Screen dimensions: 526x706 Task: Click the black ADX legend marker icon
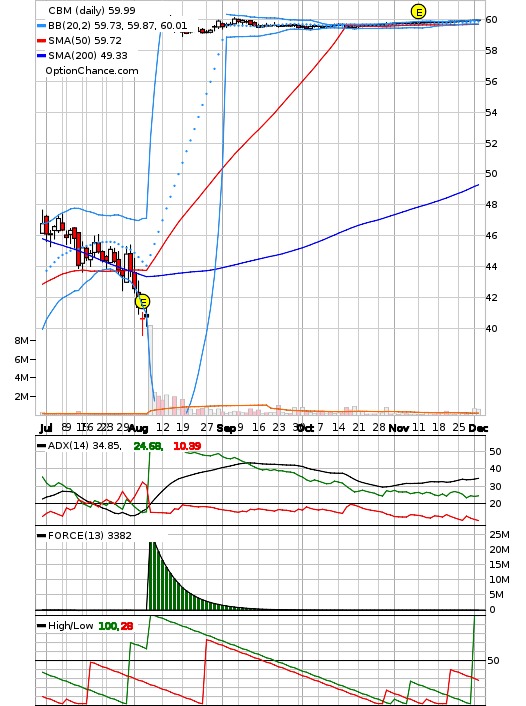click(x=41, y=446)
